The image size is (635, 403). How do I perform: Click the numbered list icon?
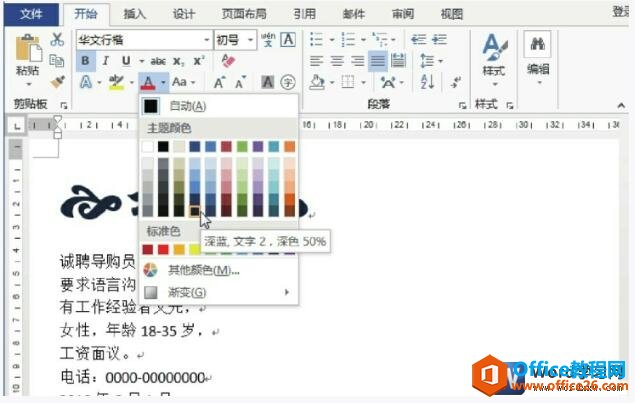point(348,39)
